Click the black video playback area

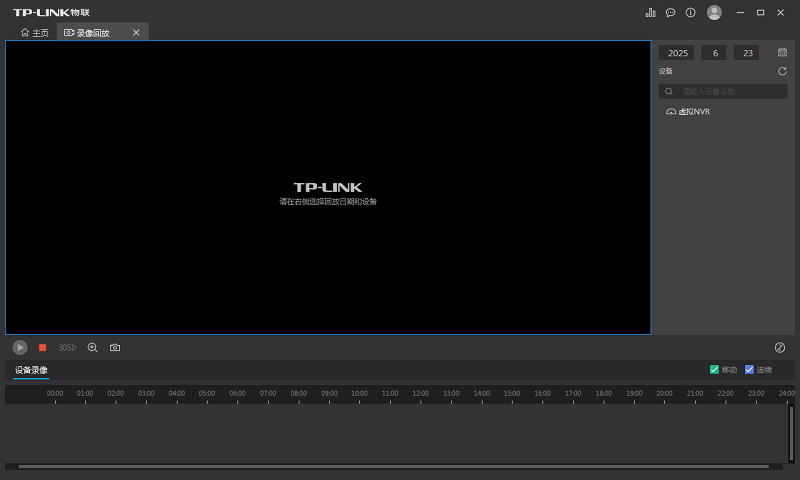(328, 187)
